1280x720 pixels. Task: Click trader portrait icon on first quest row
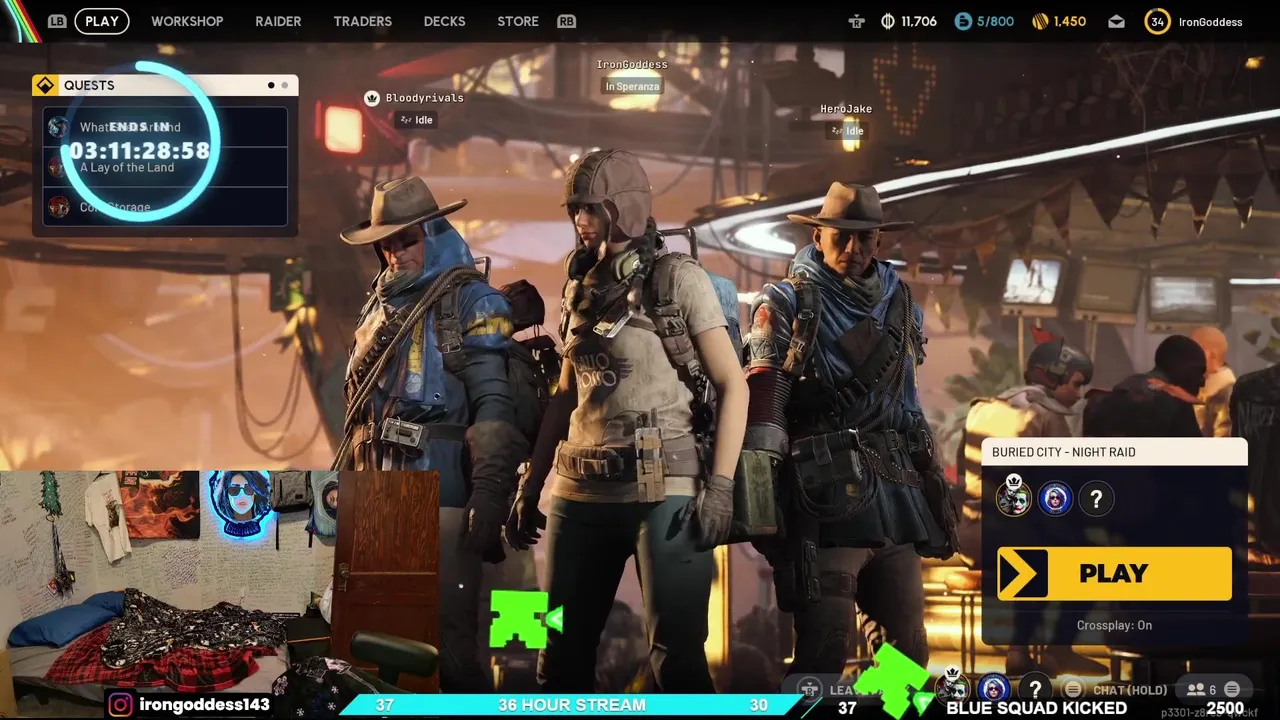tap(59, 127)
